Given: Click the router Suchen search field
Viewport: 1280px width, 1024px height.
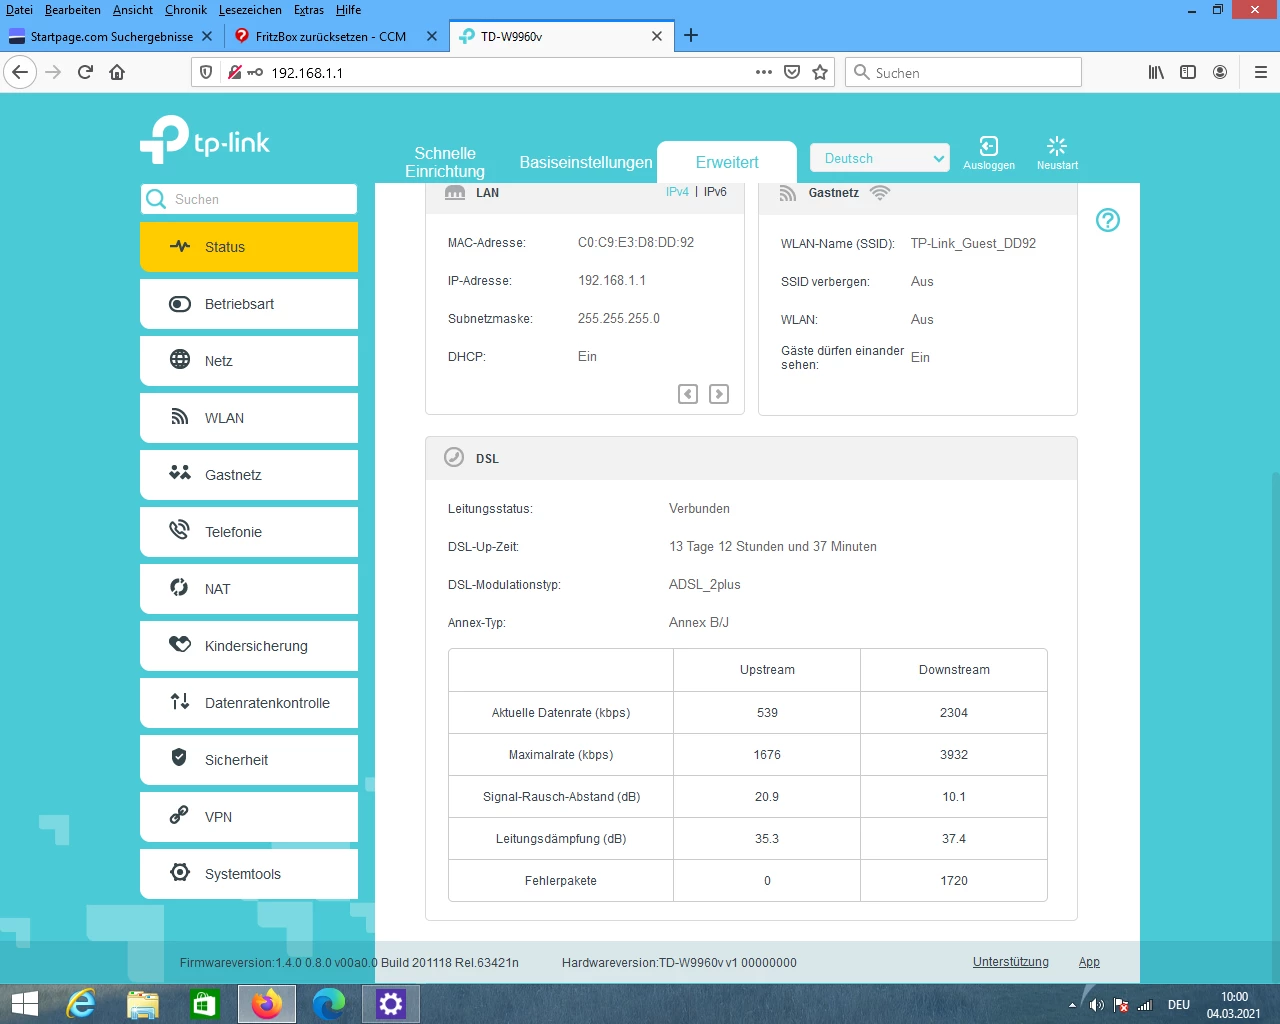Looking at the screenshot, I should click(x=249, y=199).
